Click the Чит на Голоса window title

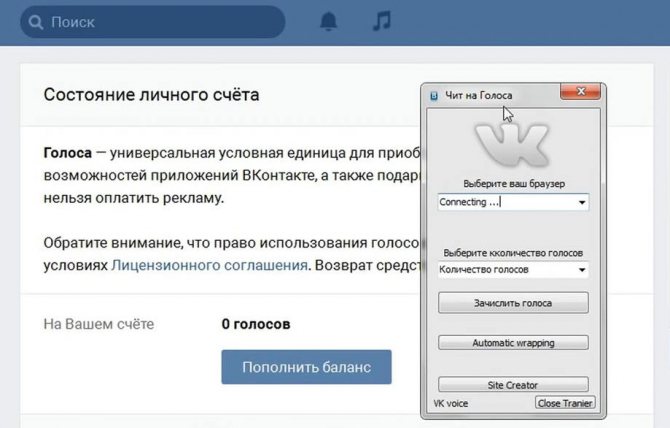[x=479, y=96]
